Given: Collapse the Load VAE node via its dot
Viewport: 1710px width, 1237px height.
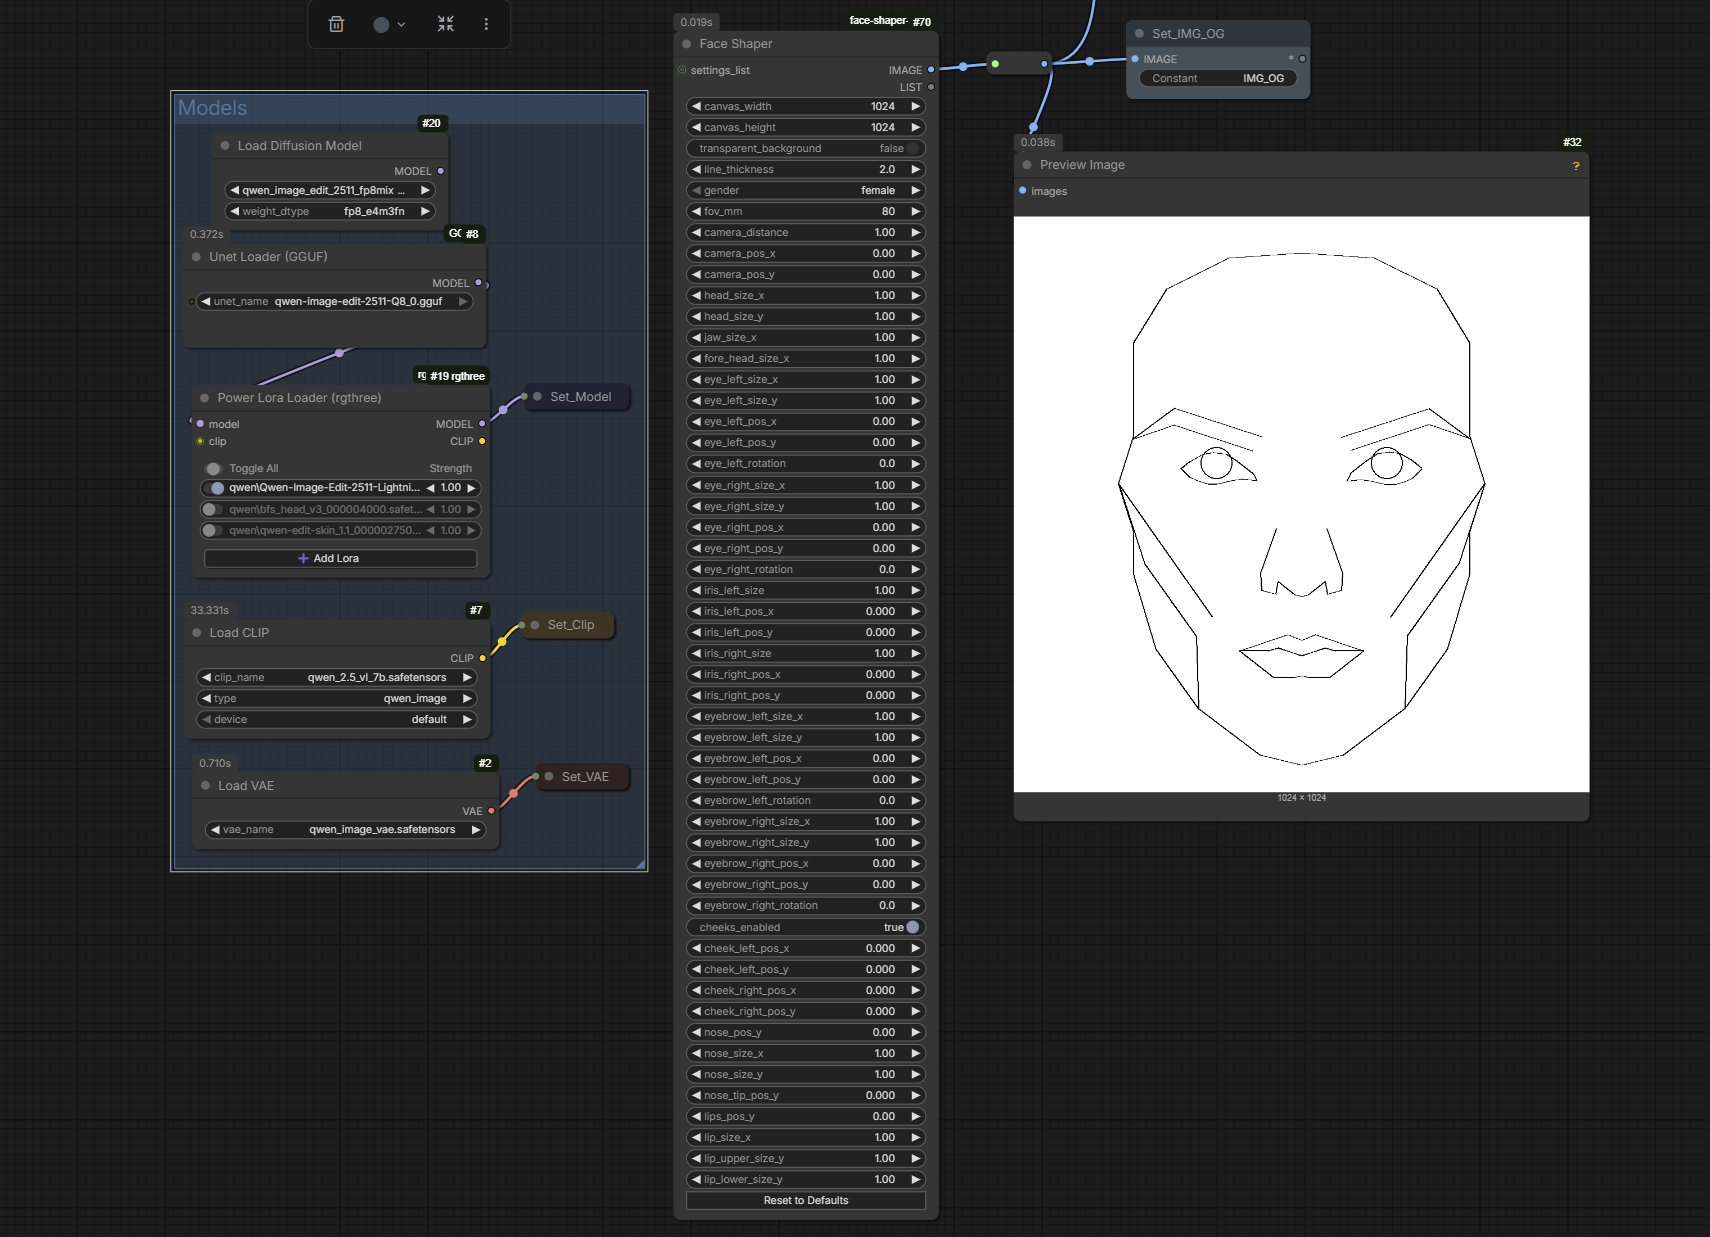Looking at the screenshot, I should (x=206, y=786).
